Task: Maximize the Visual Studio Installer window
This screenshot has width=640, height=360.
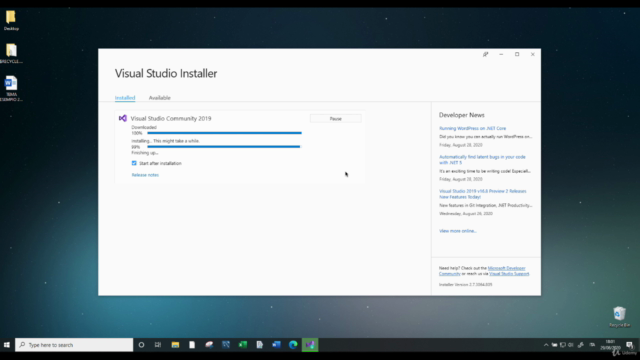Action: tap(517, 54)
